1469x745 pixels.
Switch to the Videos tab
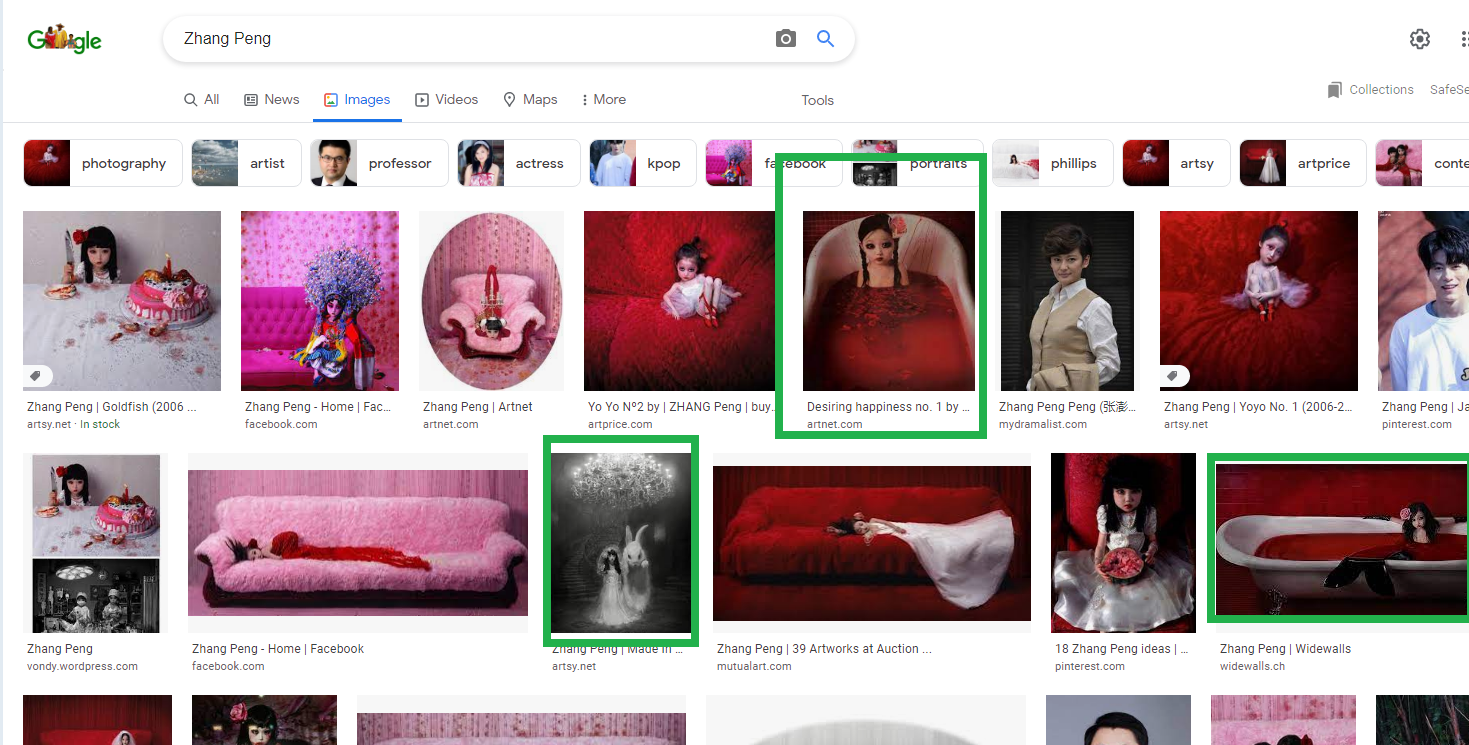pos(447,99)
